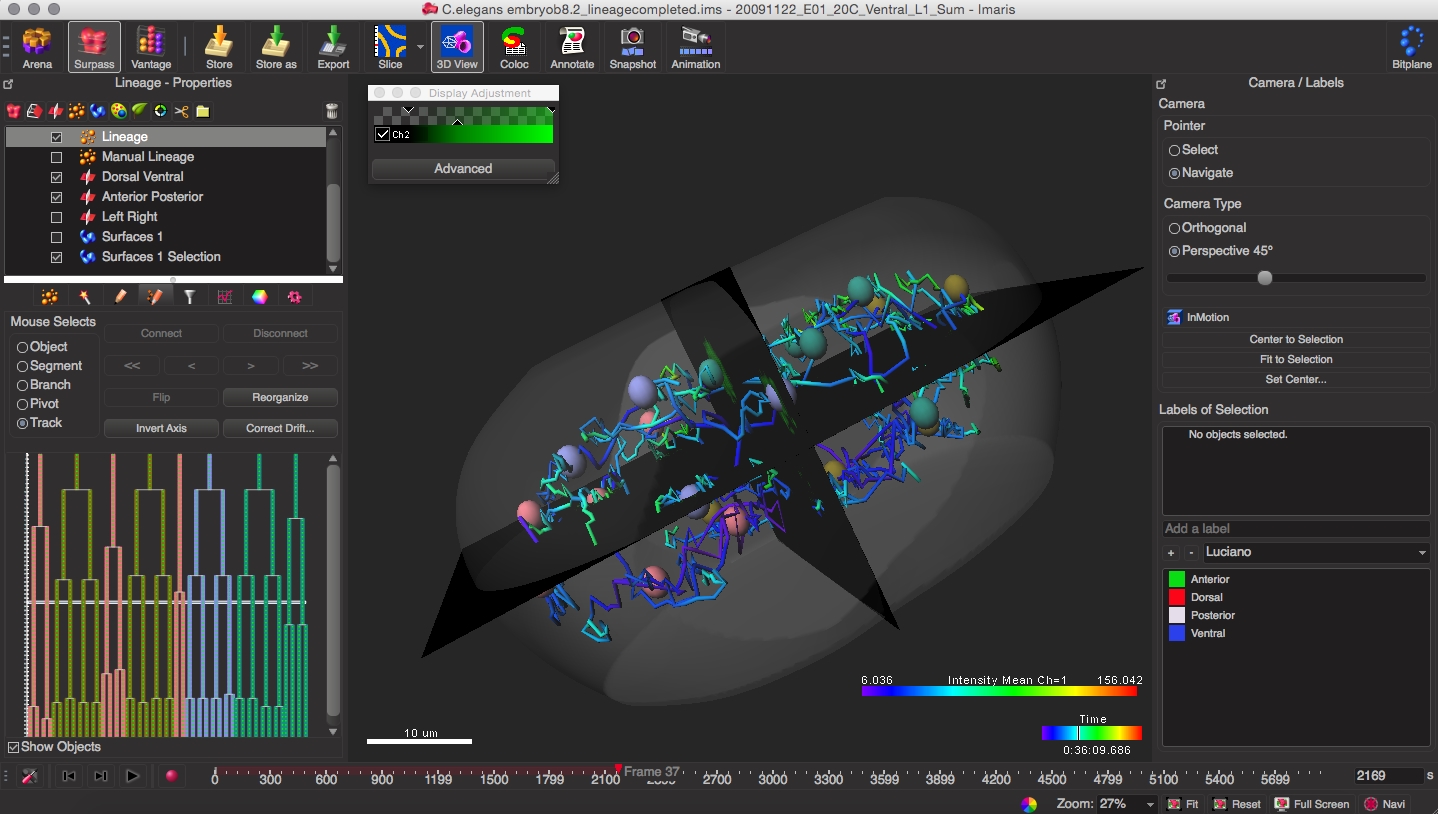Click the red record button
1438x814 pixels.
pyautogui.click(x=171, y=775)
